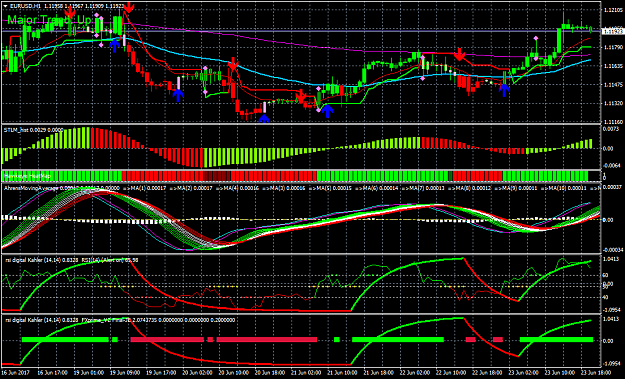The image size is (625, 379).
Task: Click the 22 Jun 02:00 time axis label
Action: (x=415, y=373)
